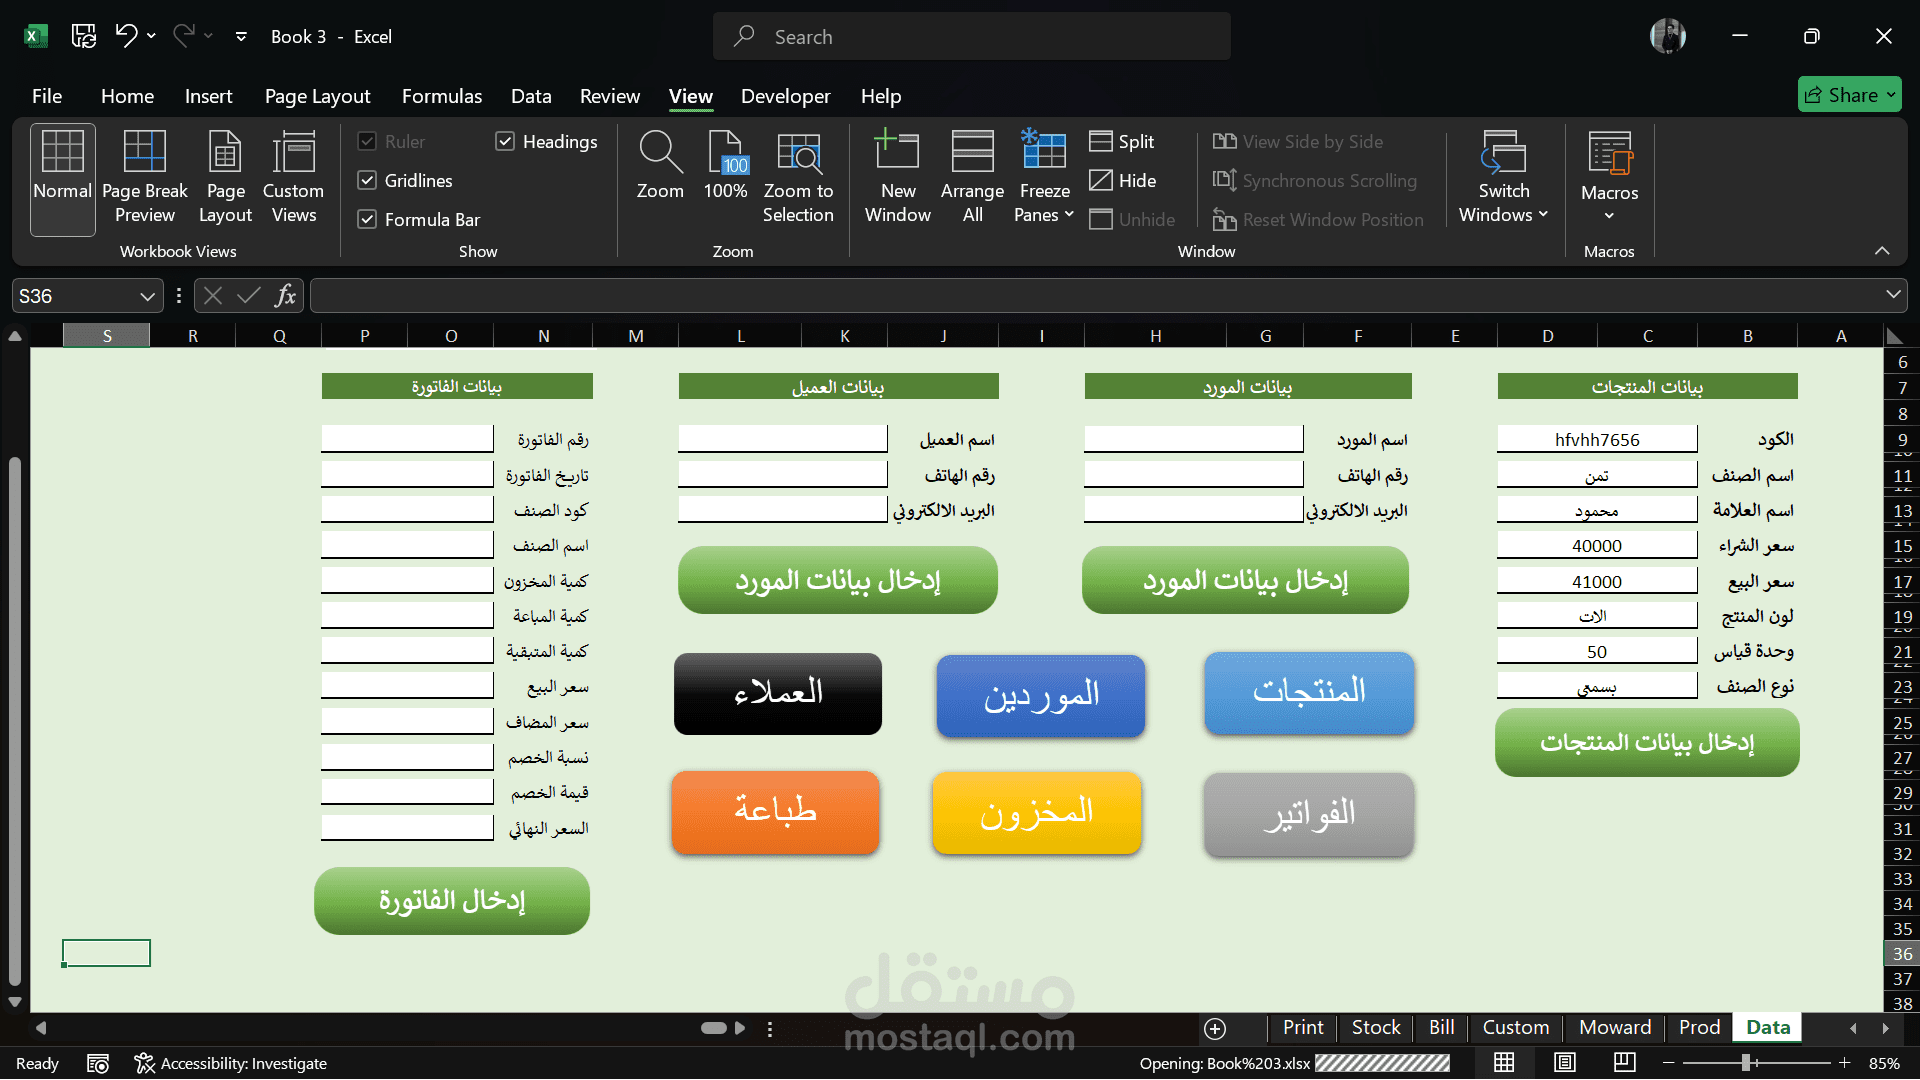Click Split window command
Image resolution: width=1920 pixels, height=1080 pixels.
point(1122,141)
